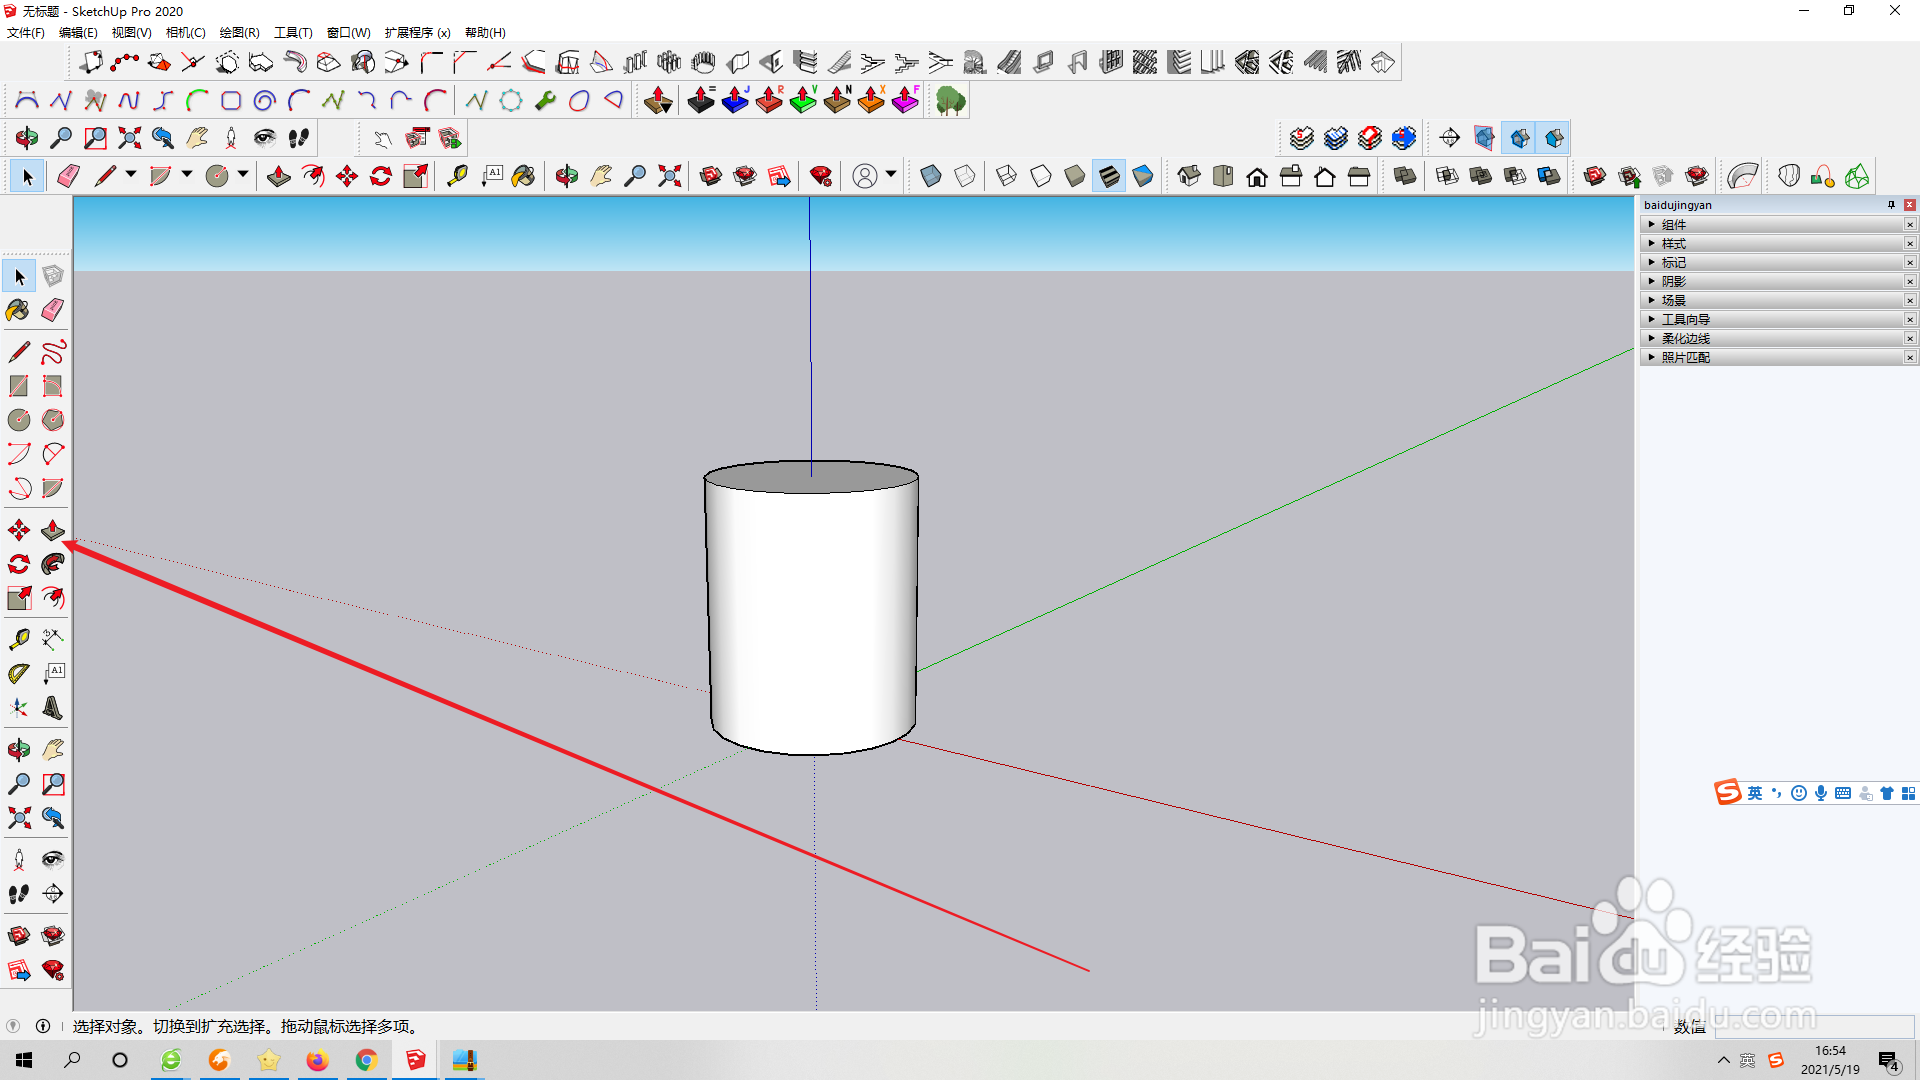Expand the 柔化边线 panel
The image size is (1920, 1080).
(1685, 339)
